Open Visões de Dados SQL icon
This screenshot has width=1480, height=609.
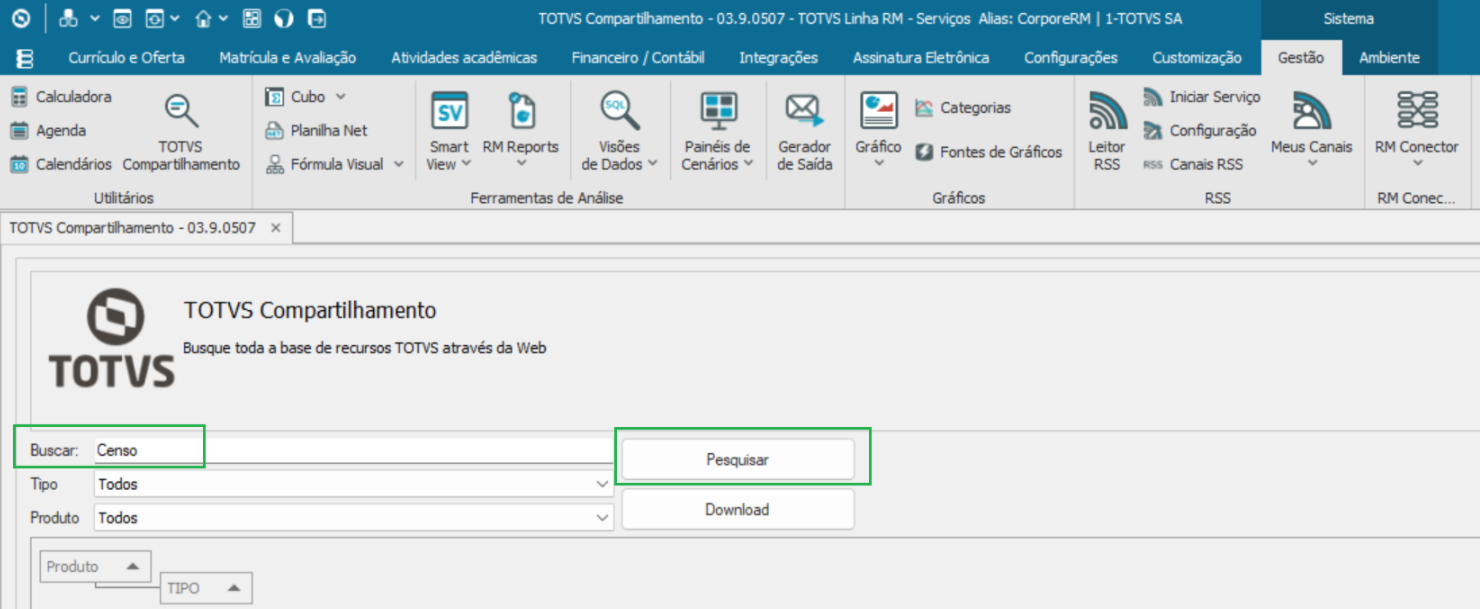click(x=619, y=111)
